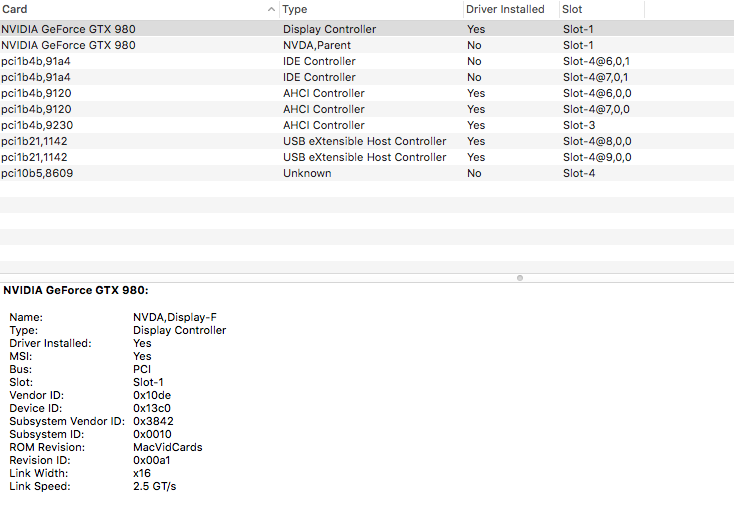Click the Display Controller value in detail pane

(x=179, y=331)
